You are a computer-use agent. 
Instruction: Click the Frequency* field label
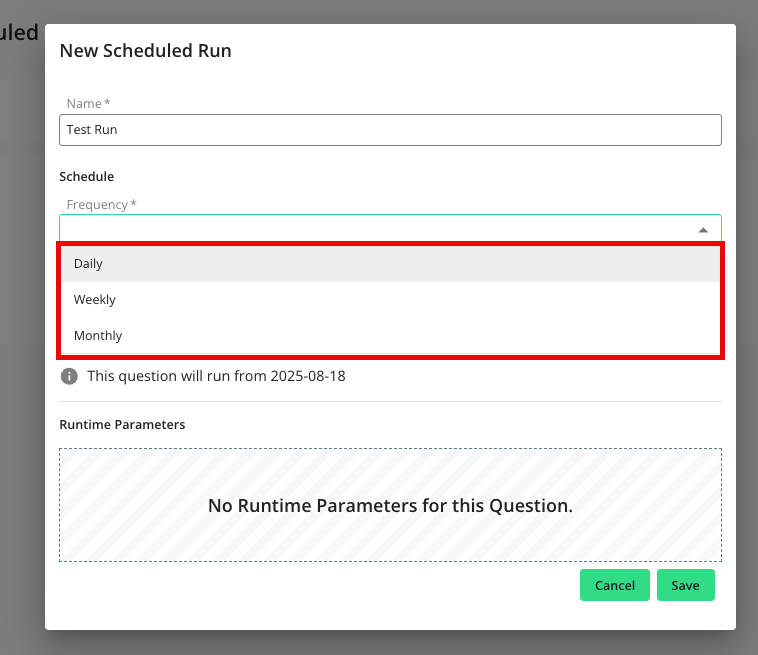click(x=101, y=204)
